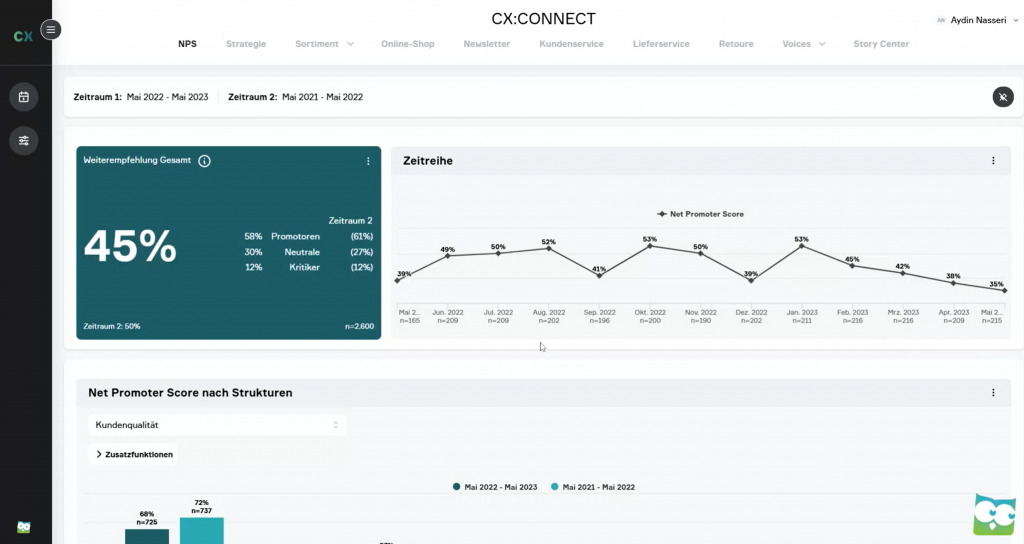Toggle the Net Promoter Score legend entry
This screenshot has height=544, width=1024.
(700, 214)
